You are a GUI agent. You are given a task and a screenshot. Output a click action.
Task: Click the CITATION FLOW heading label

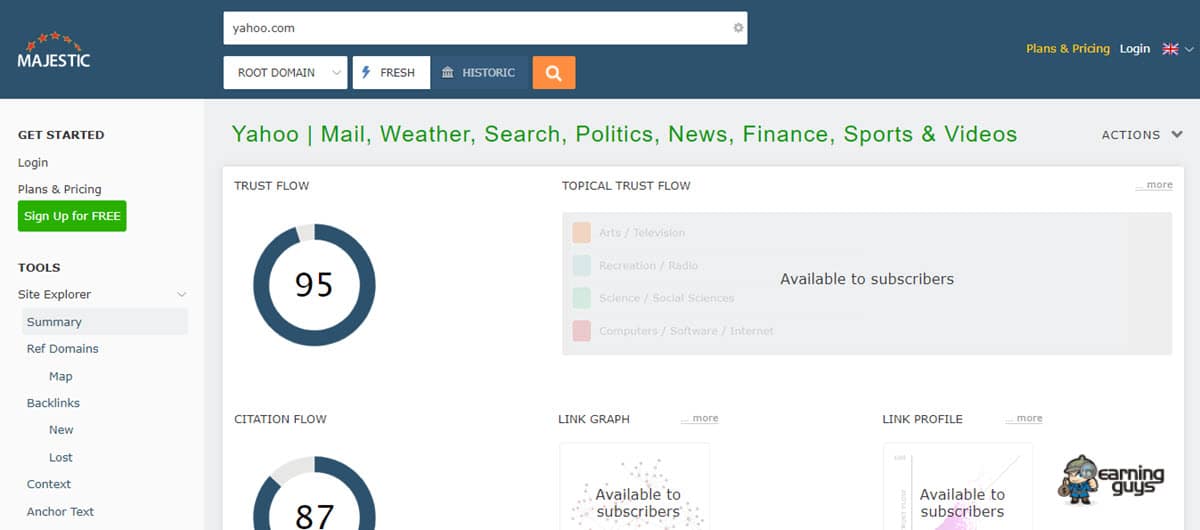coord(280,419)
